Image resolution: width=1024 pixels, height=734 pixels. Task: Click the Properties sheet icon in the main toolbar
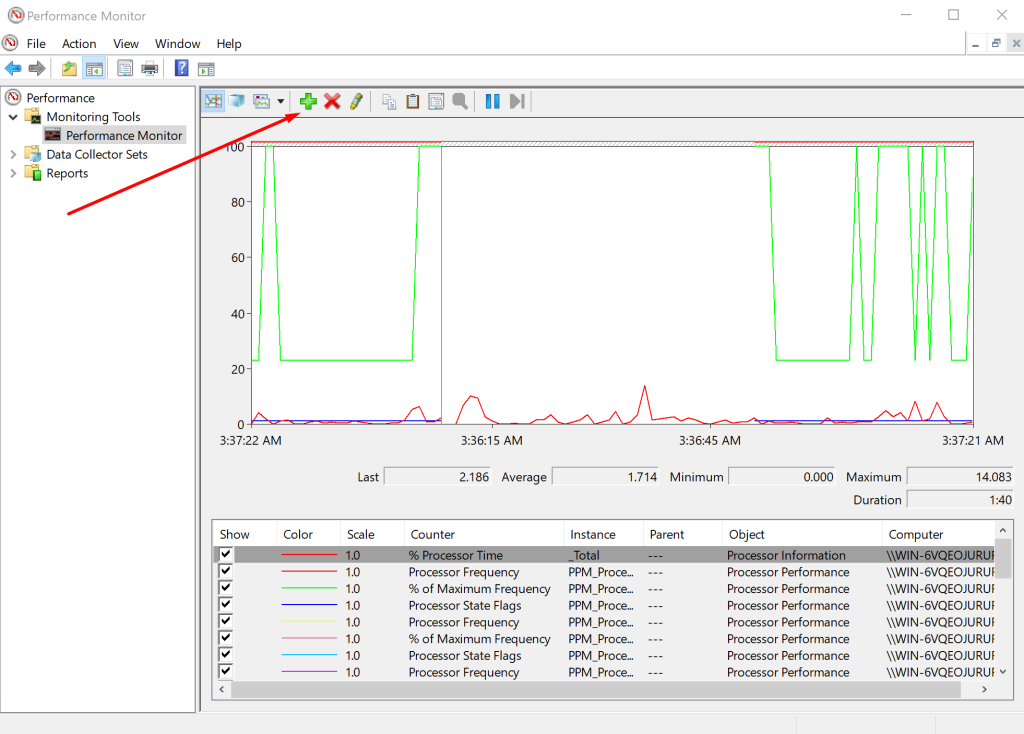click(125, 68)
